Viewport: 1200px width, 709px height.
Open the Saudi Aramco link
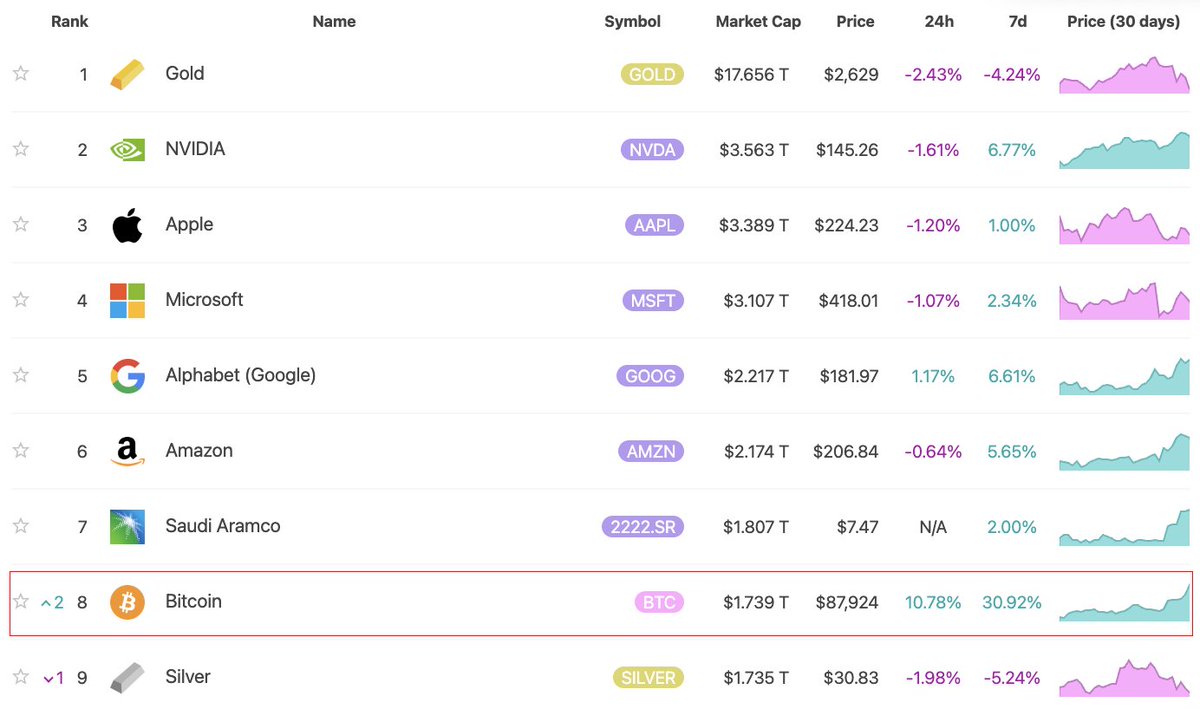pyautogui.click(x=223, y=526)
